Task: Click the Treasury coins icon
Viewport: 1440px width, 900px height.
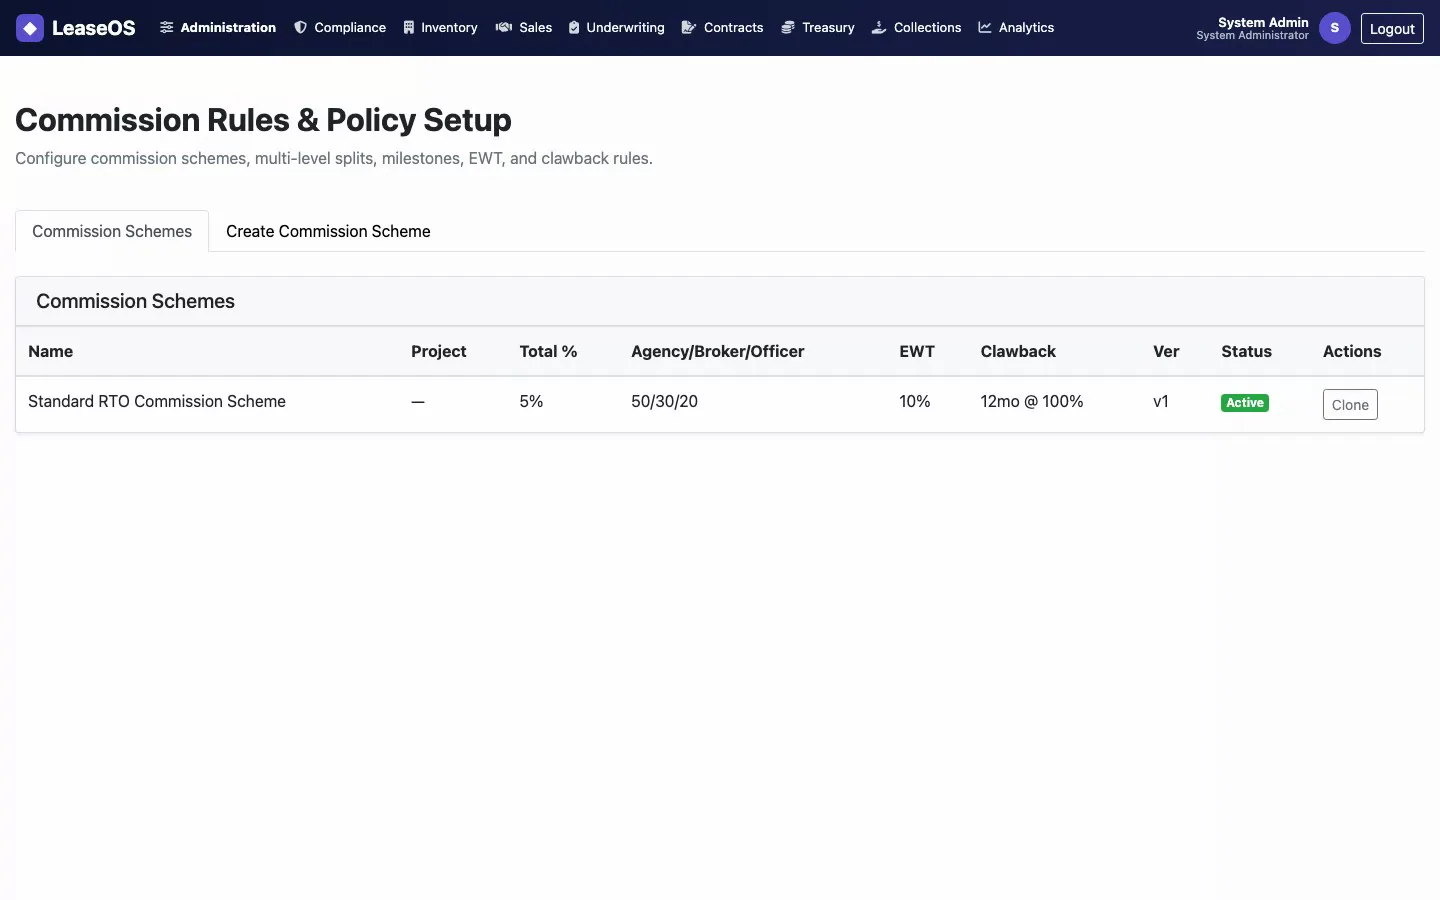Action: click(x=788, y=28)
